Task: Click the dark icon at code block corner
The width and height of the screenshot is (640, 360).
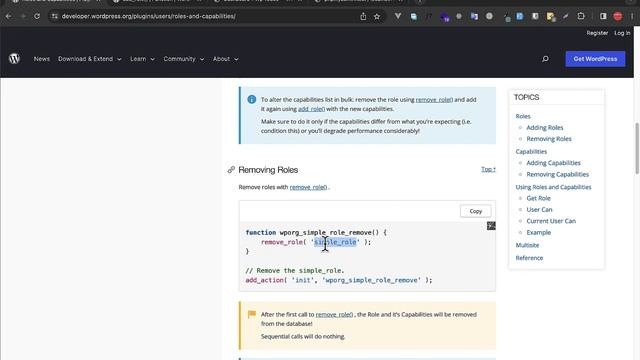Action: (491, 226)
